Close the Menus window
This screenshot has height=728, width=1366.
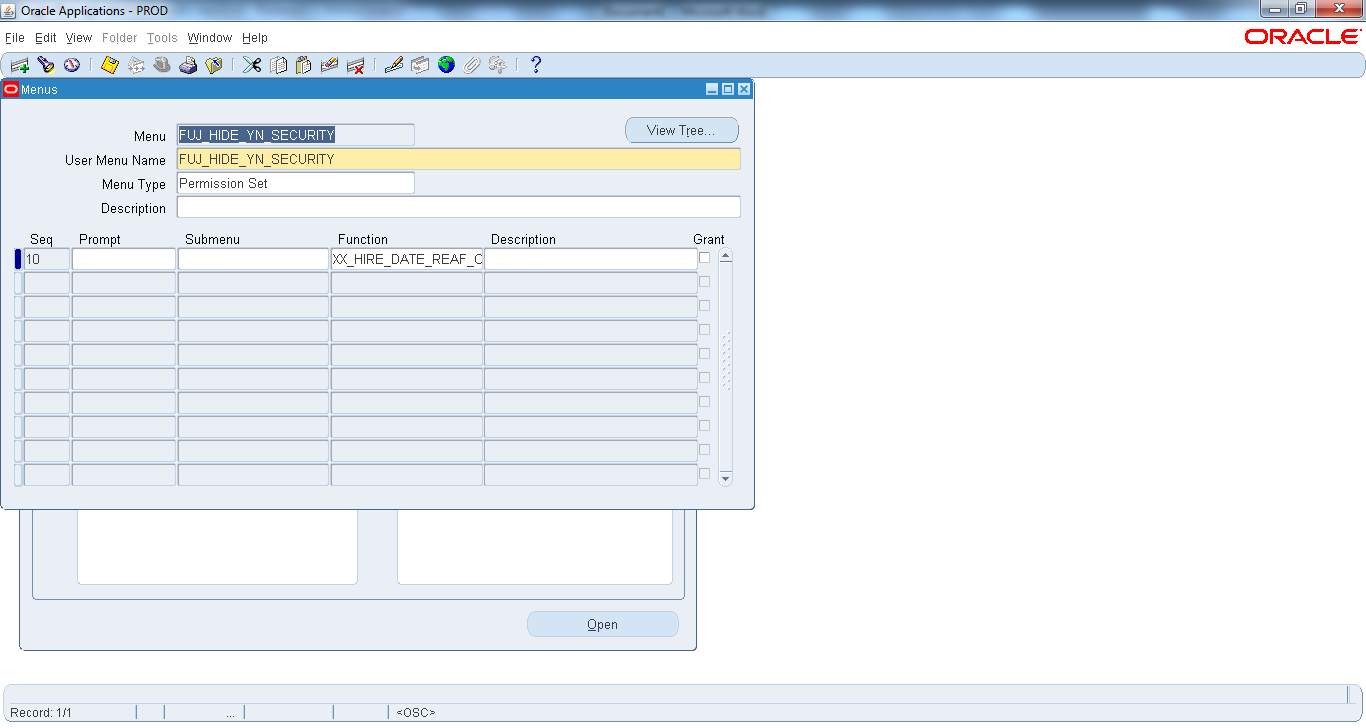(744, 89)
